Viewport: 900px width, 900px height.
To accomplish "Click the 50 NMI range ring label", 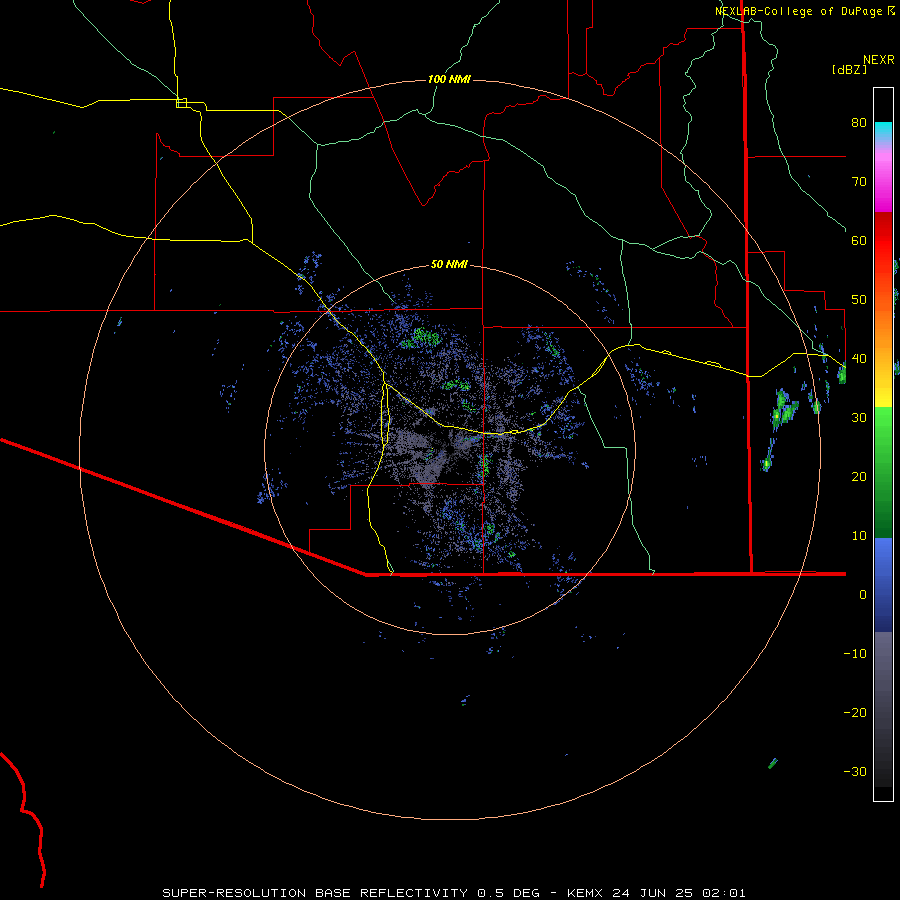I will (x=449, y=264).
